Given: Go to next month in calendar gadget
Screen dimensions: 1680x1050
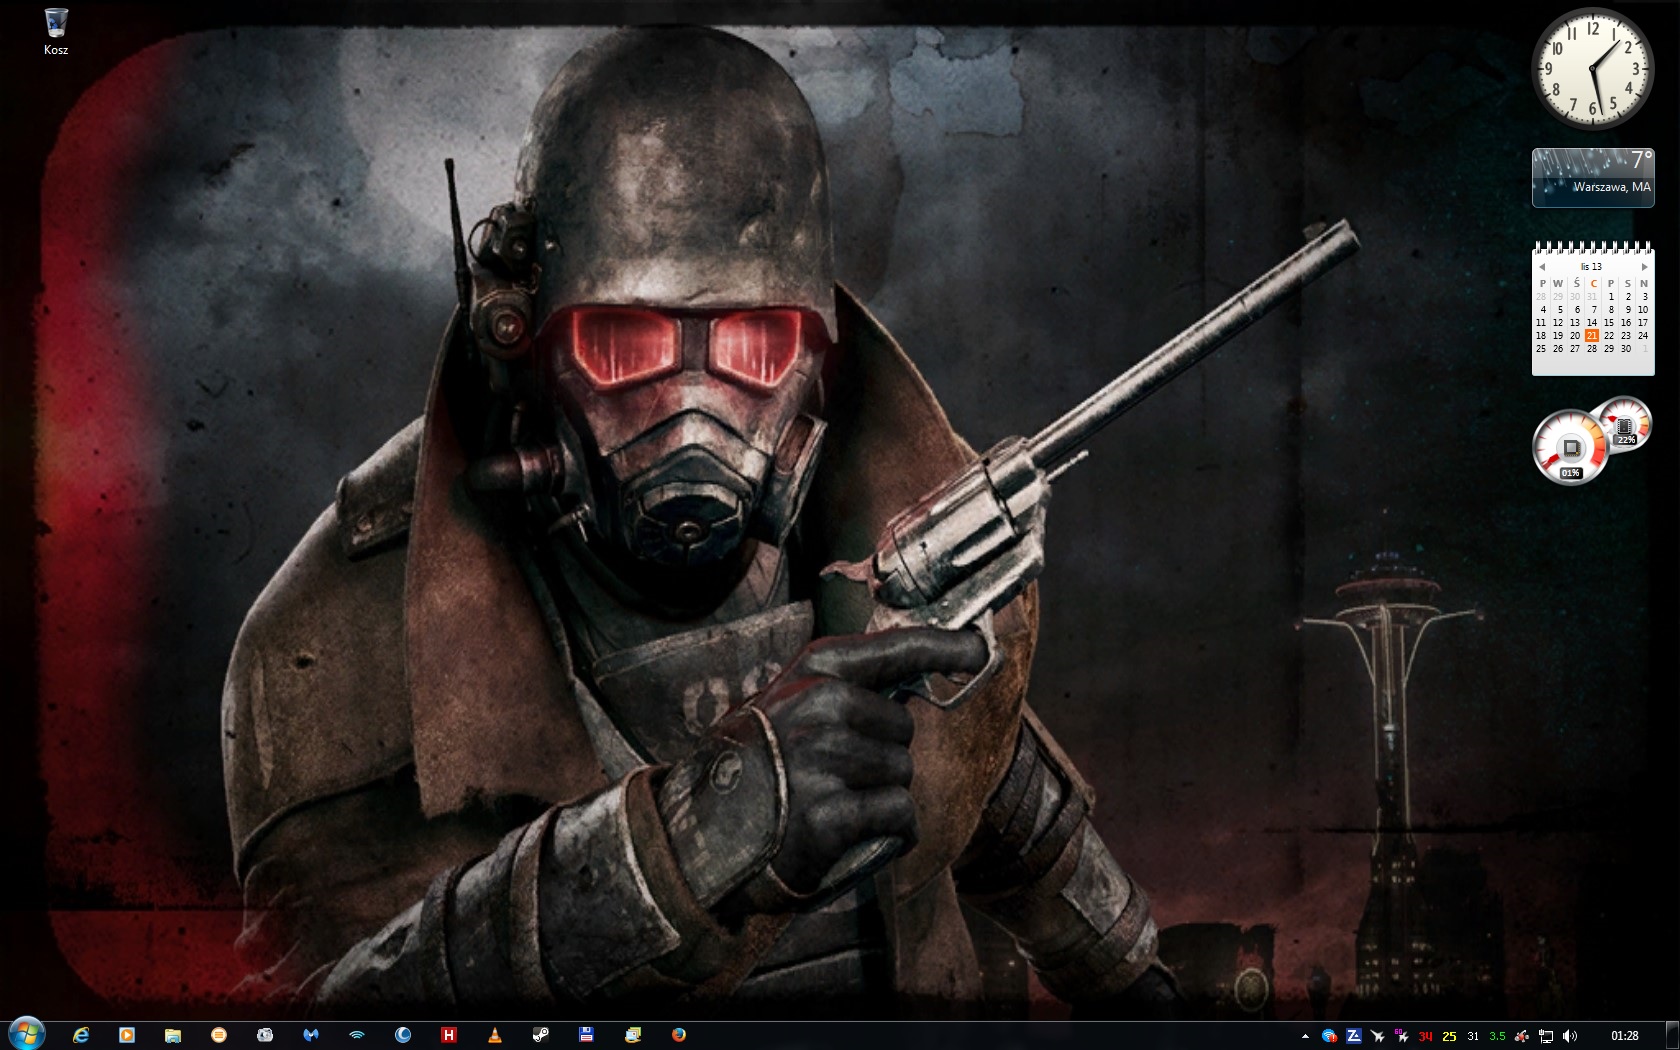Looking at the screenshot, I should pos(1645,267).
